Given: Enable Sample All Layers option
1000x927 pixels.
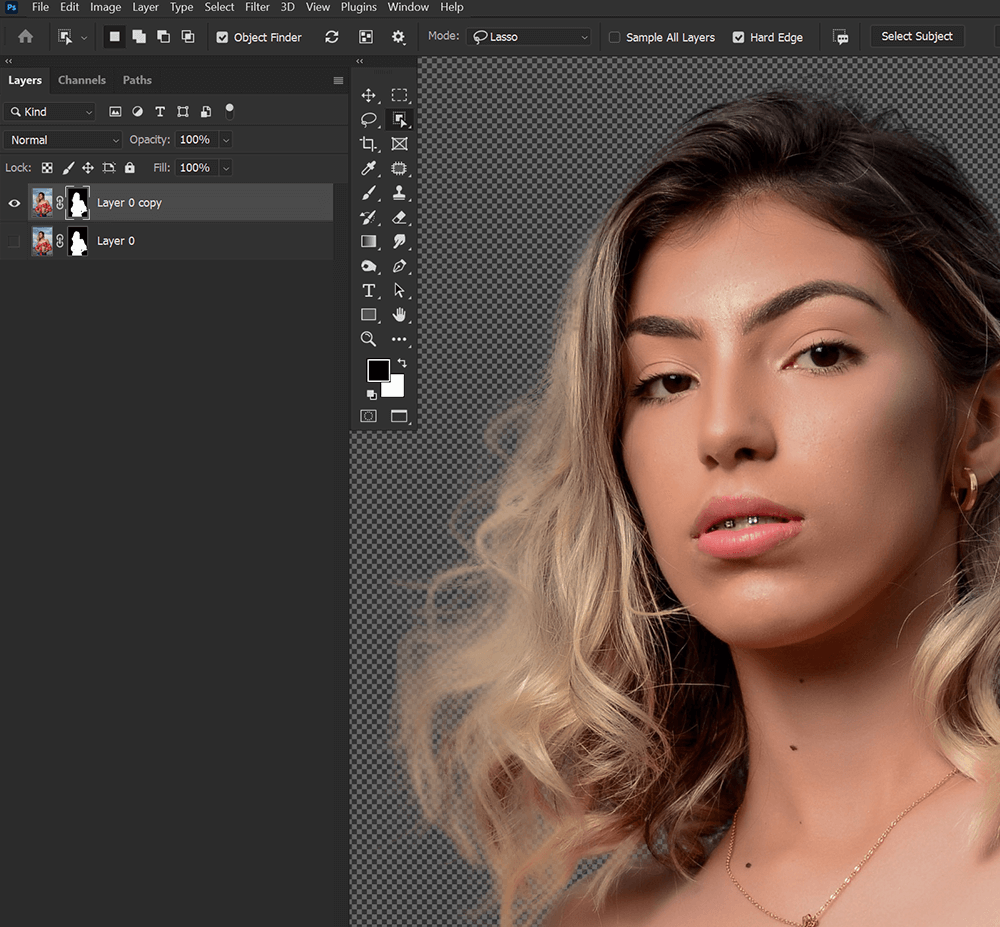Looking at the screenshot, I should click(614, 38).
